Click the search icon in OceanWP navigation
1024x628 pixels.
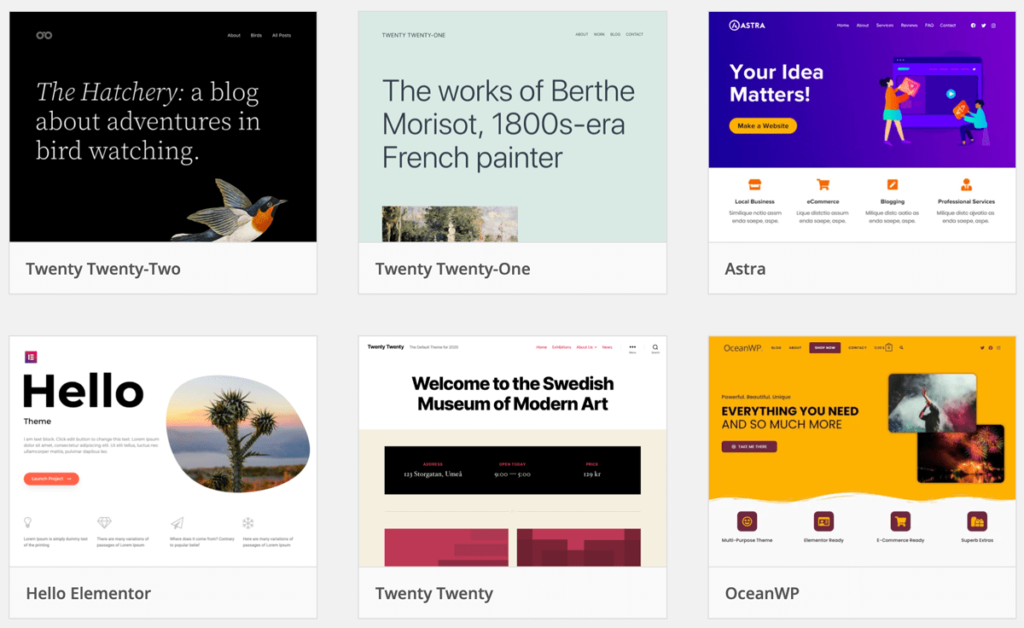902,348
